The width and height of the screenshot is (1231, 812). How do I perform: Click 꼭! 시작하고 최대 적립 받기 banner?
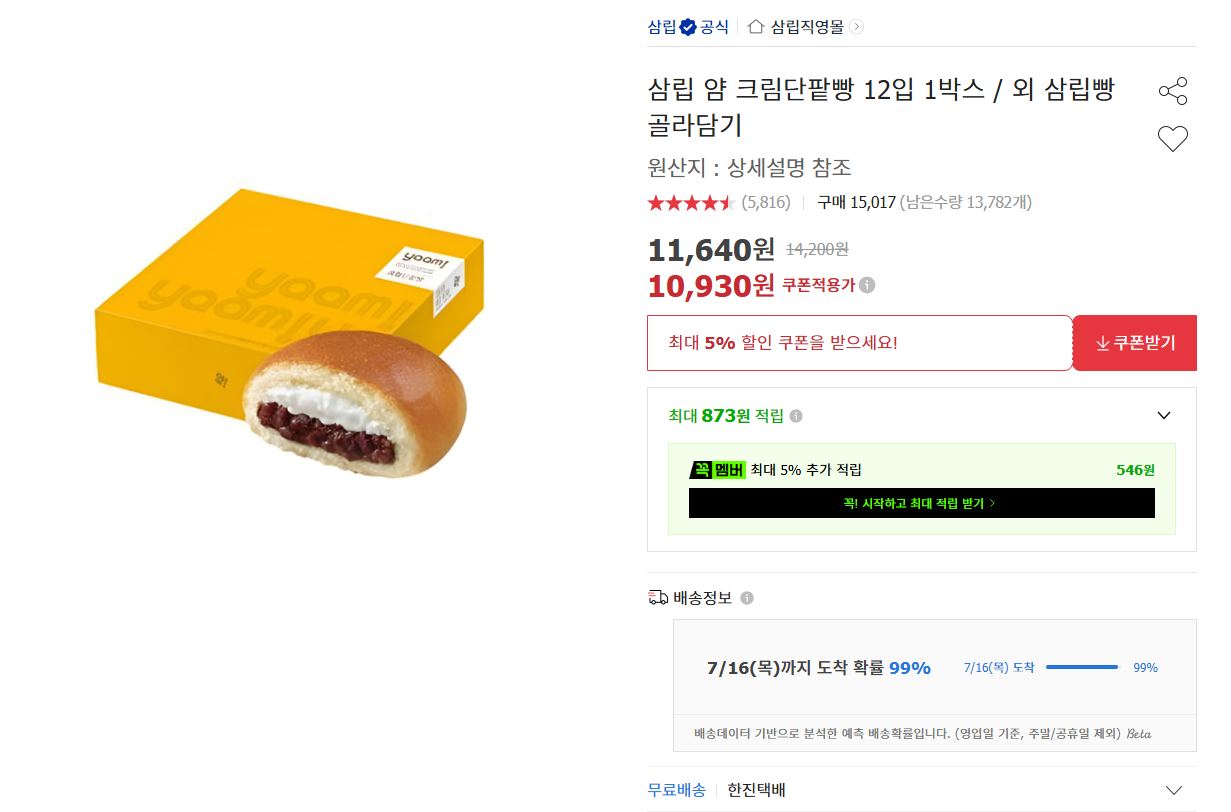pyautogui.click(x=921, y=503)
